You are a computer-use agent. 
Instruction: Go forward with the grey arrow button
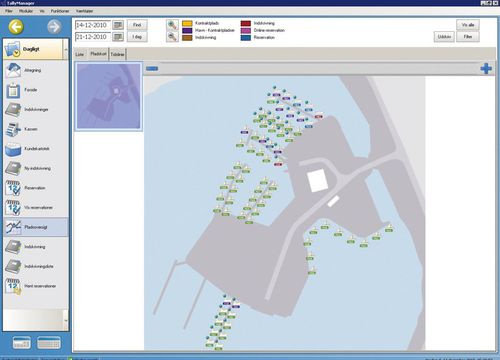[x=54, y=27]
